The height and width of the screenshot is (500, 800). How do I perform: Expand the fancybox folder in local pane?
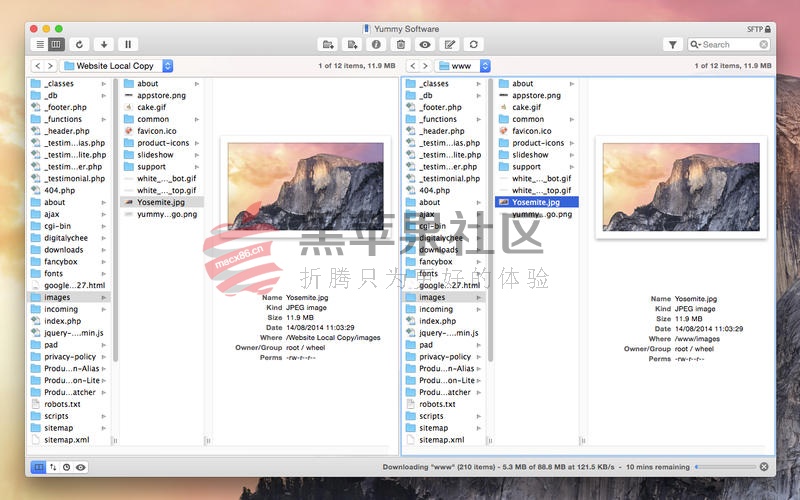(x=104, y=262)
